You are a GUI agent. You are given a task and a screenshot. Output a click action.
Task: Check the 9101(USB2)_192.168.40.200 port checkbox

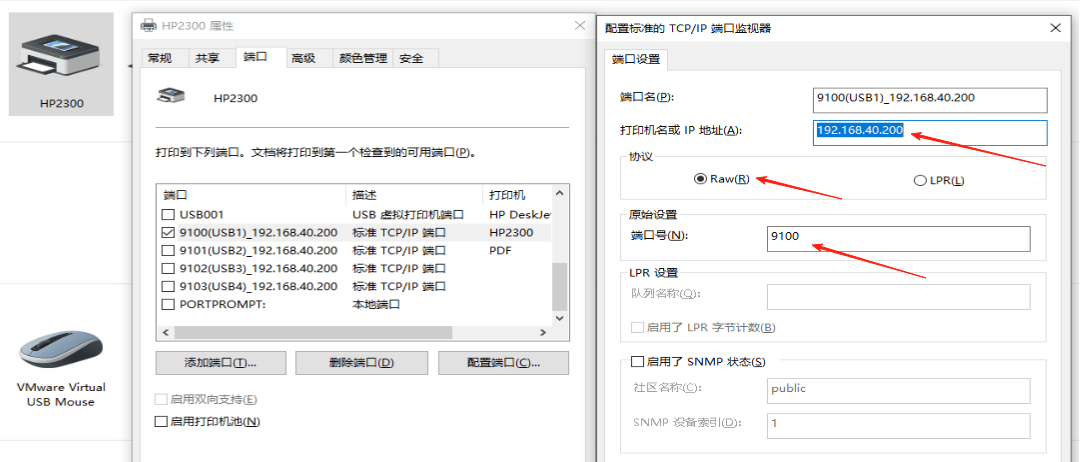[167, 251]
